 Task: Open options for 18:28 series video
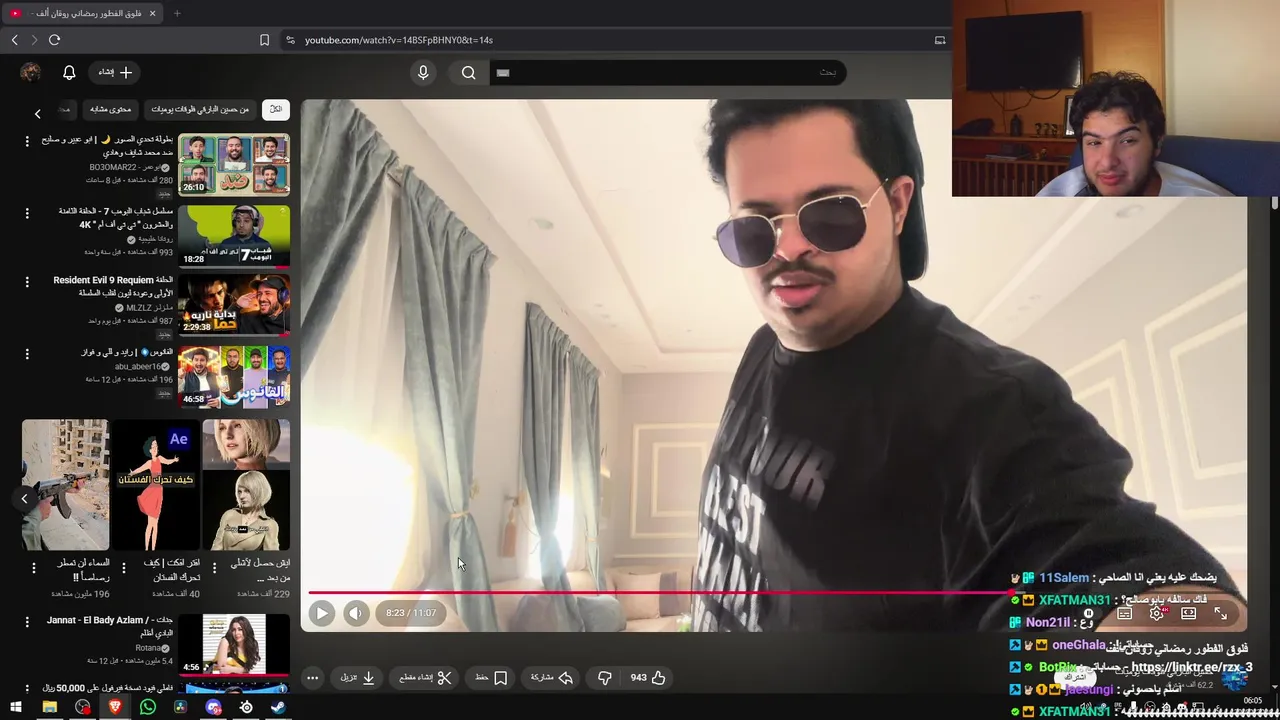[x=27, y=212]
